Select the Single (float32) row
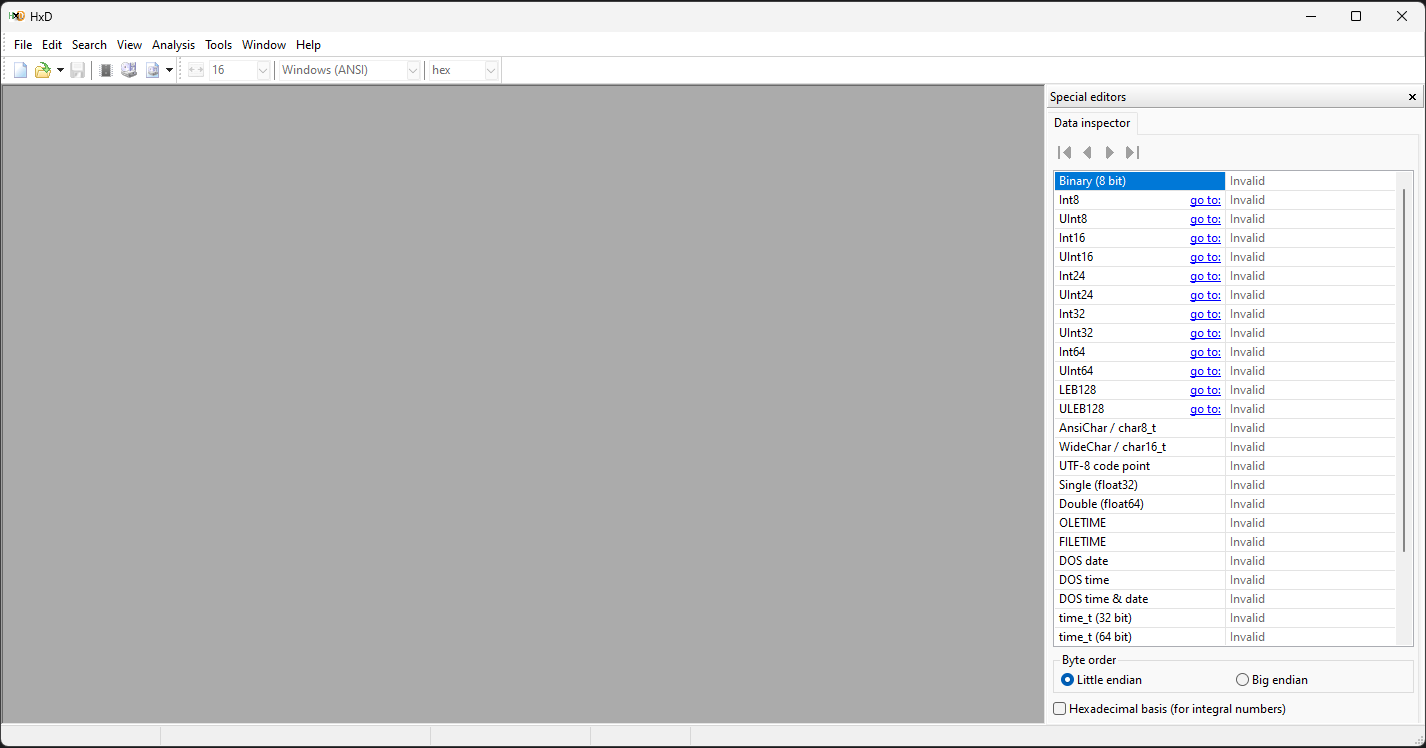The height and width of the screenshot is (748, 1426). pos(1225,485)
